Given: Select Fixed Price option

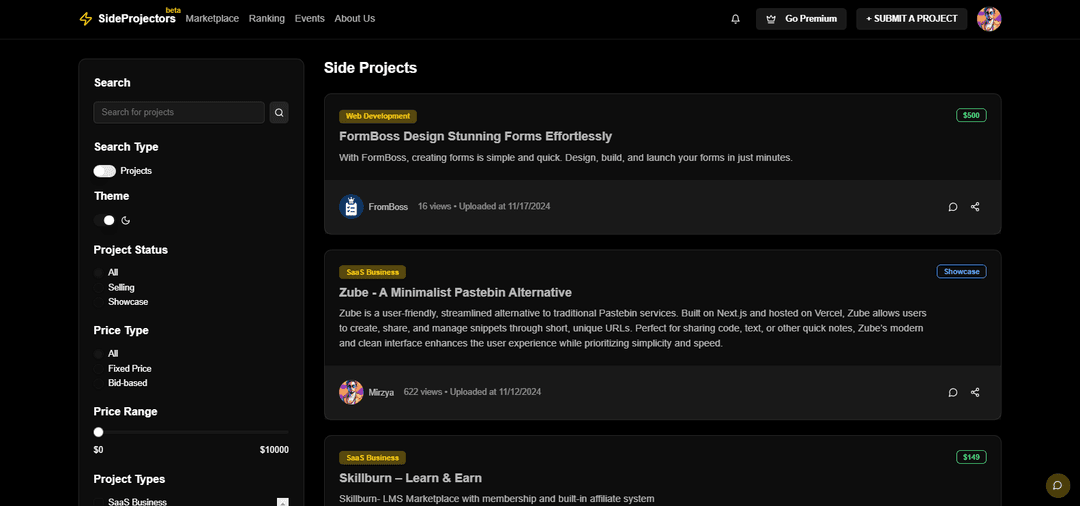Looking at the screenshot, I should (129, 369).
